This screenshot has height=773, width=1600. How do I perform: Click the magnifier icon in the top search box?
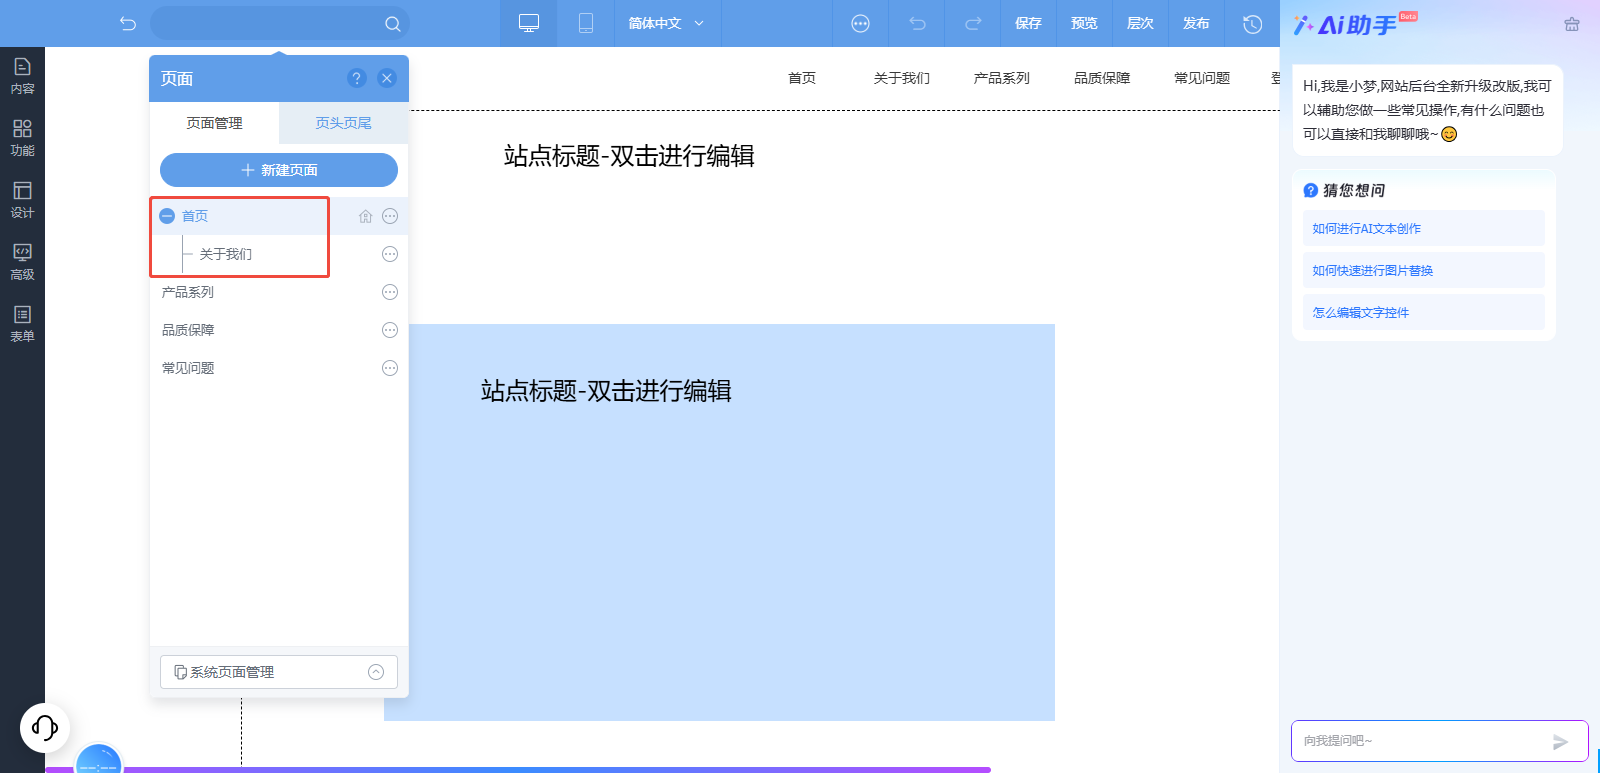click(393, 24)
